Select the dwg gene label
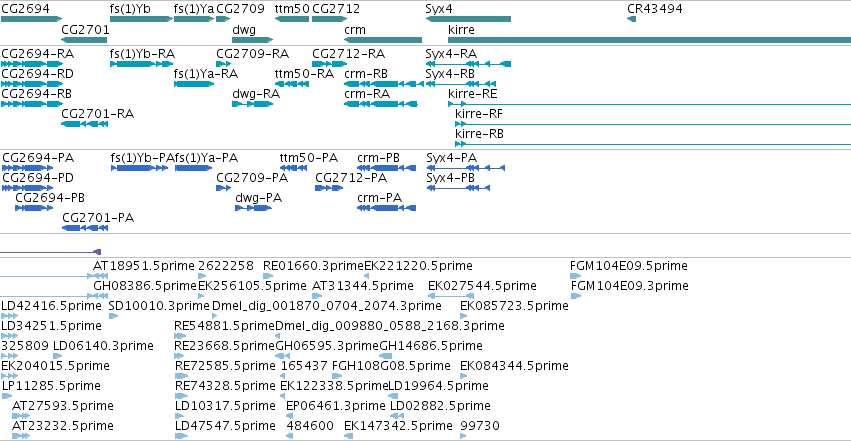851x441 pixels. coord(244,30)
